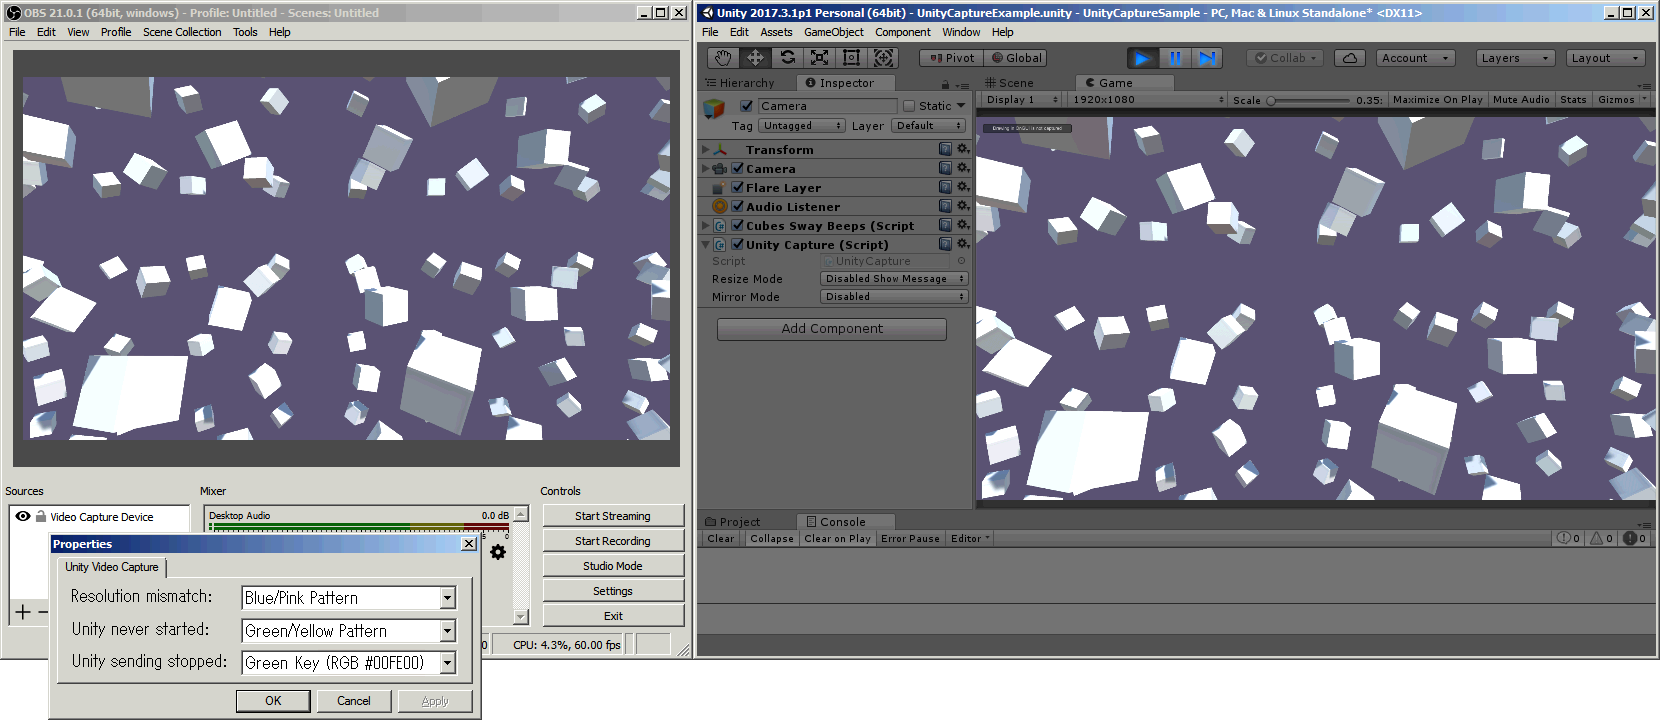Click the Start Recording button
This screenshot has height=720, width=1660.
click(x=613, y=541)
